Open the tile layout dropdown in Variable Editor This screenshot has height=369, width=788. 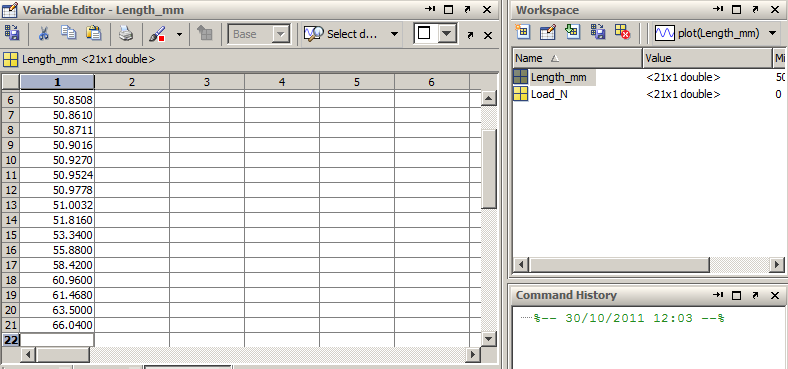[x=446, y=34]
